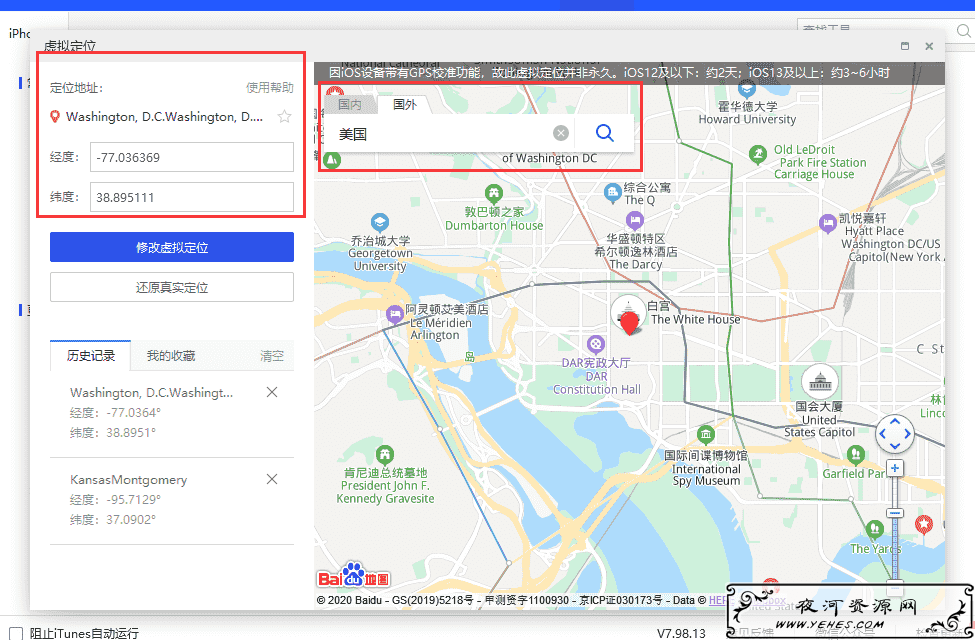The height and width of the screenshot is (640, 975).
Task: Click the map pan direction control
Action: click(895, 434)
